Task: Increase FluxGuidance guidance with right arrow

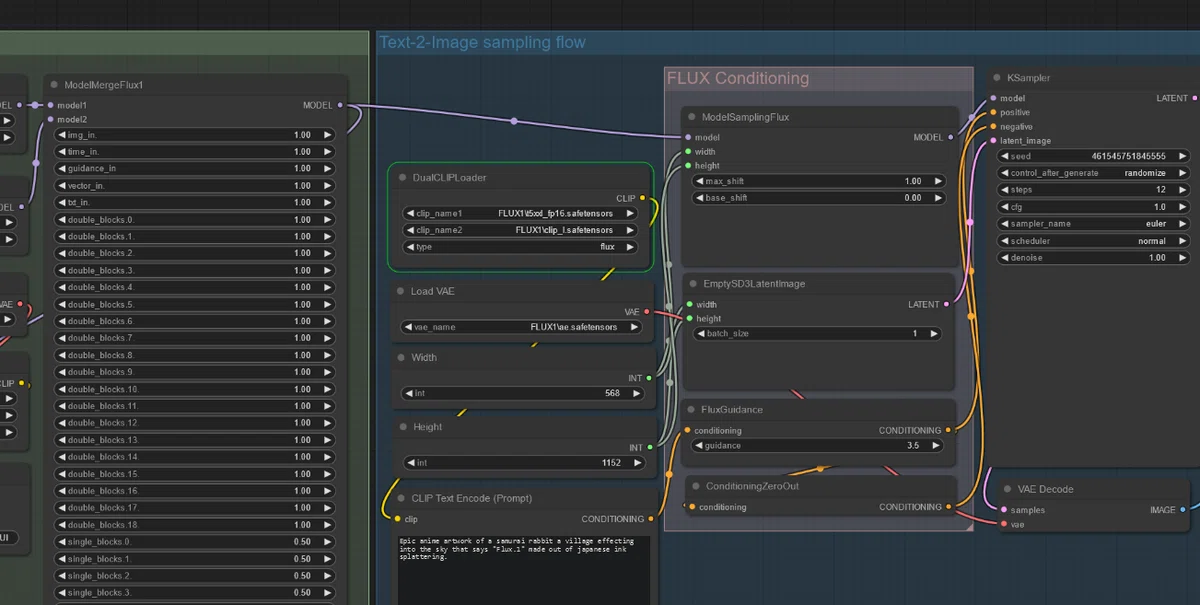Action: [938, 446]
